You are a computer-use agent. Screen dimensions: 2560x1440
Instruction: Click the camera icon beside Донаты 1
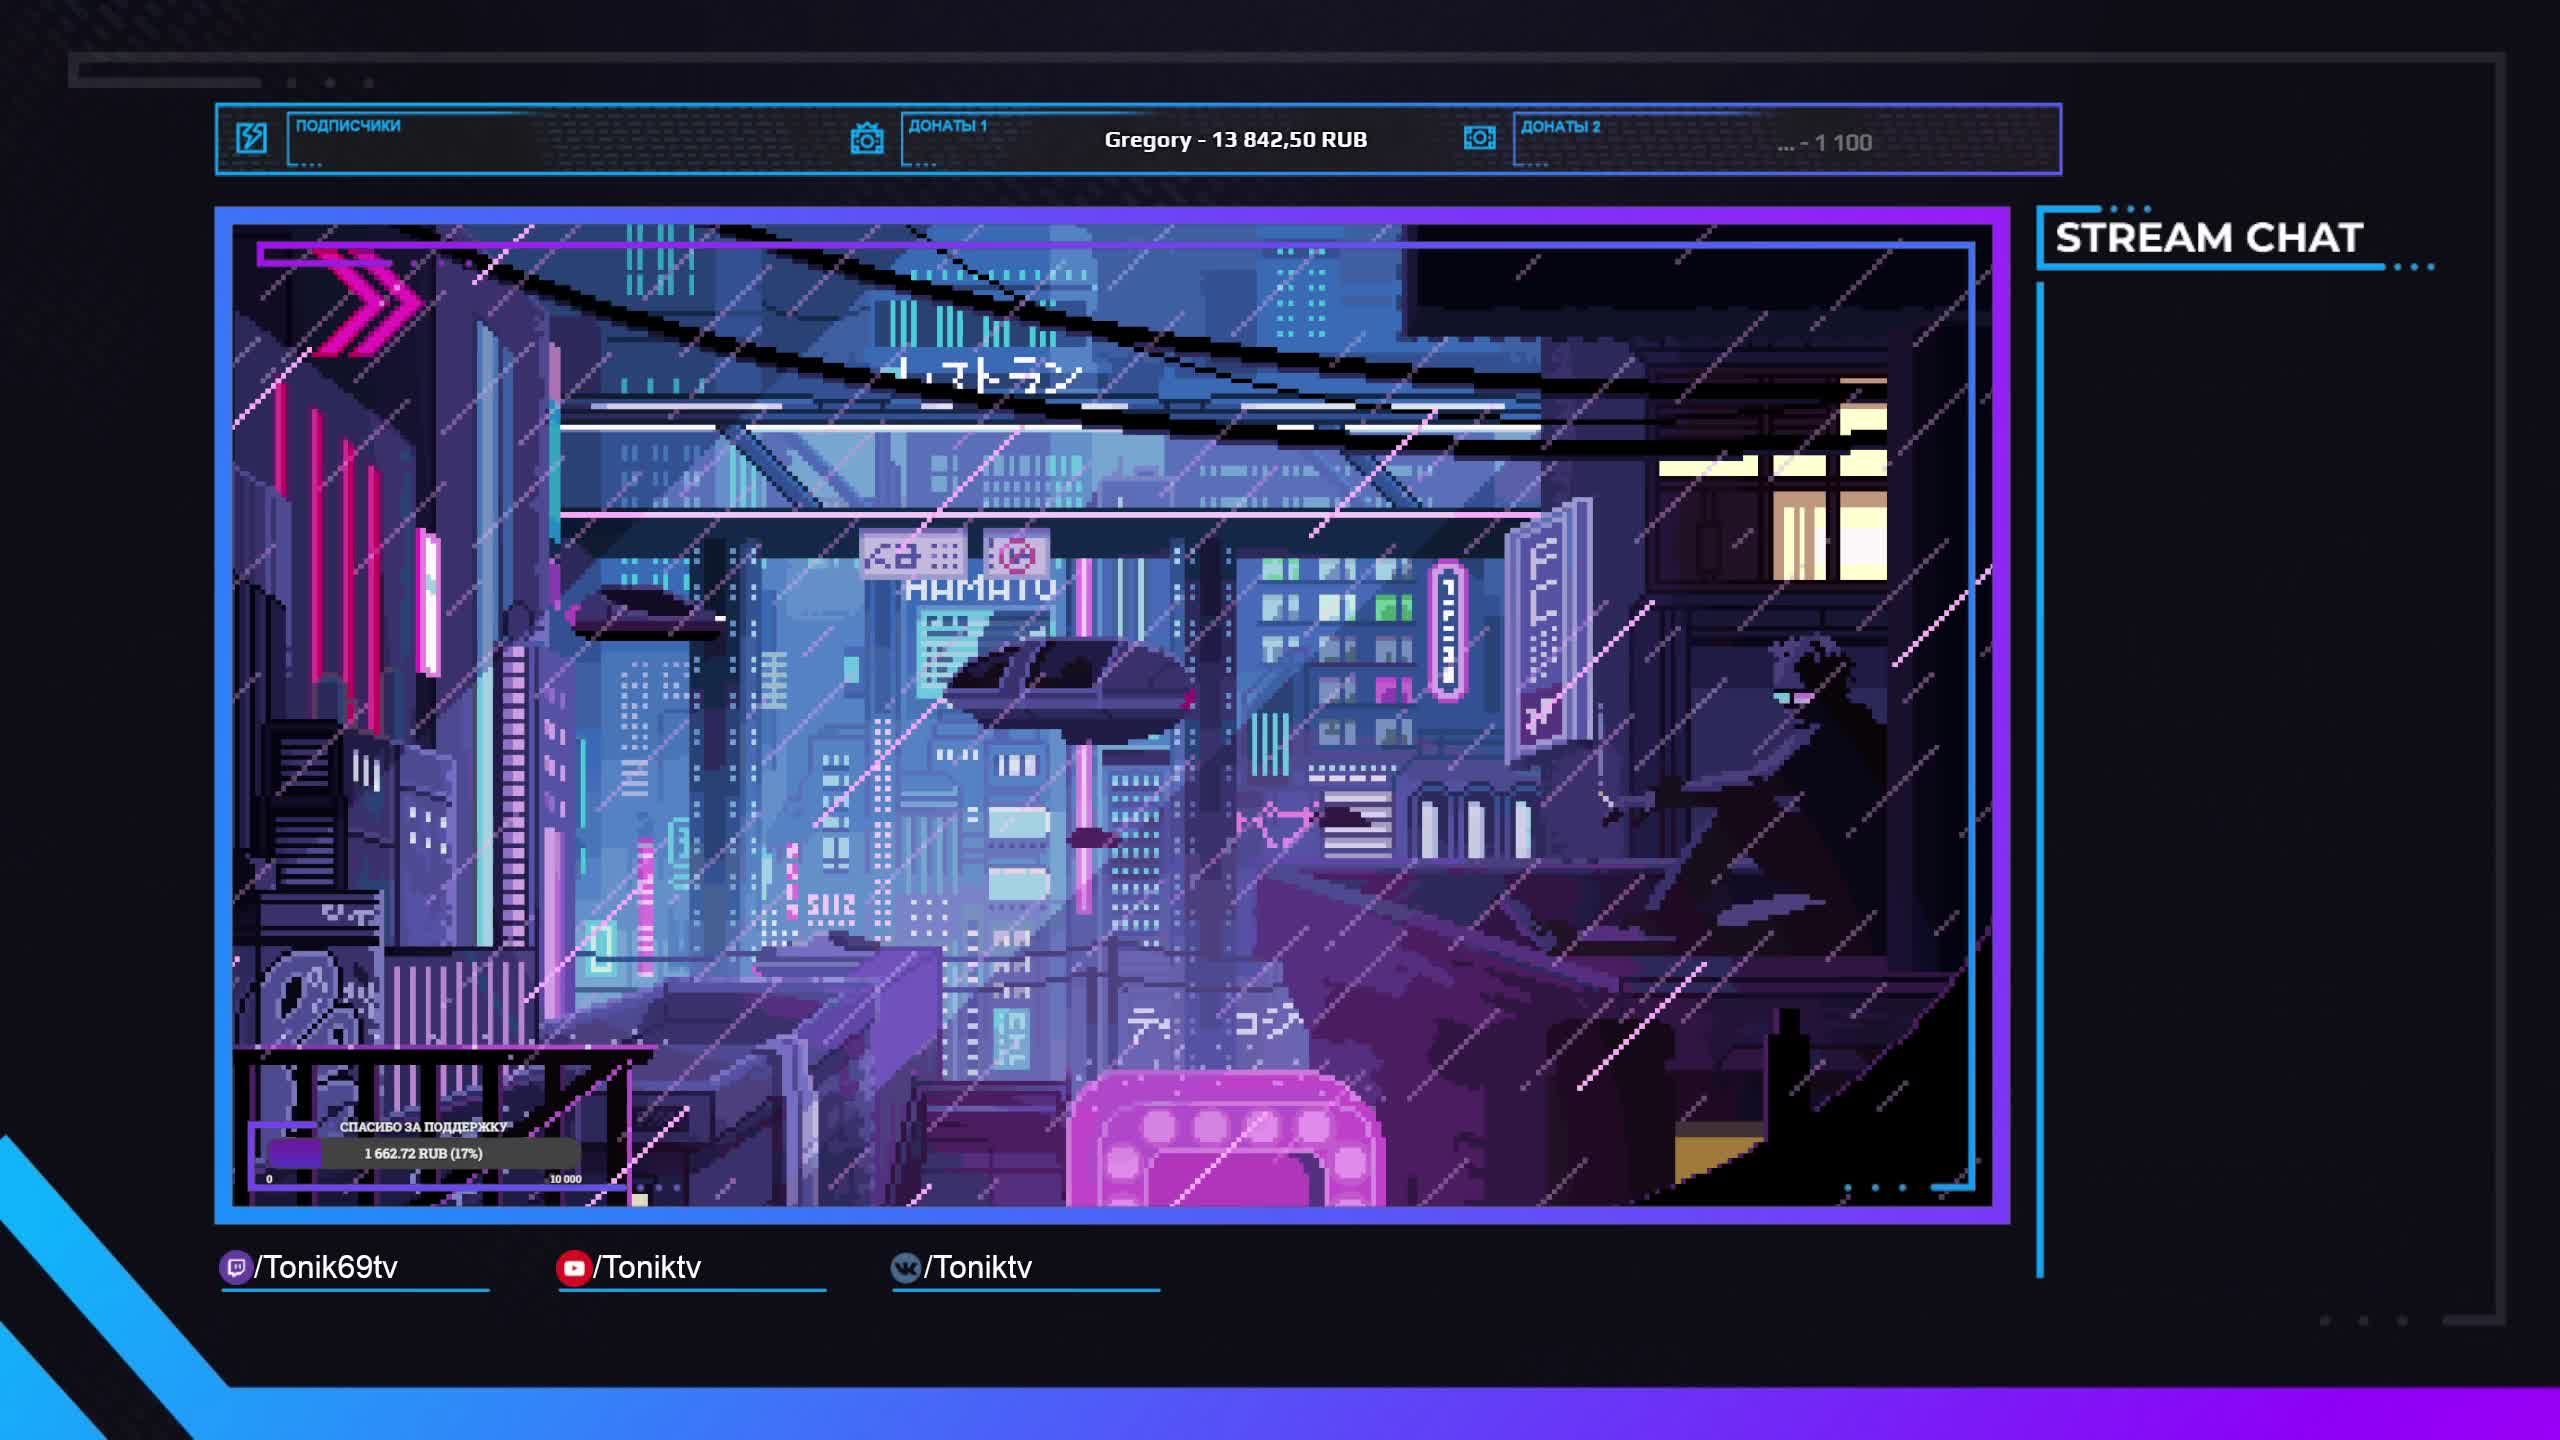tap(866, 138)
